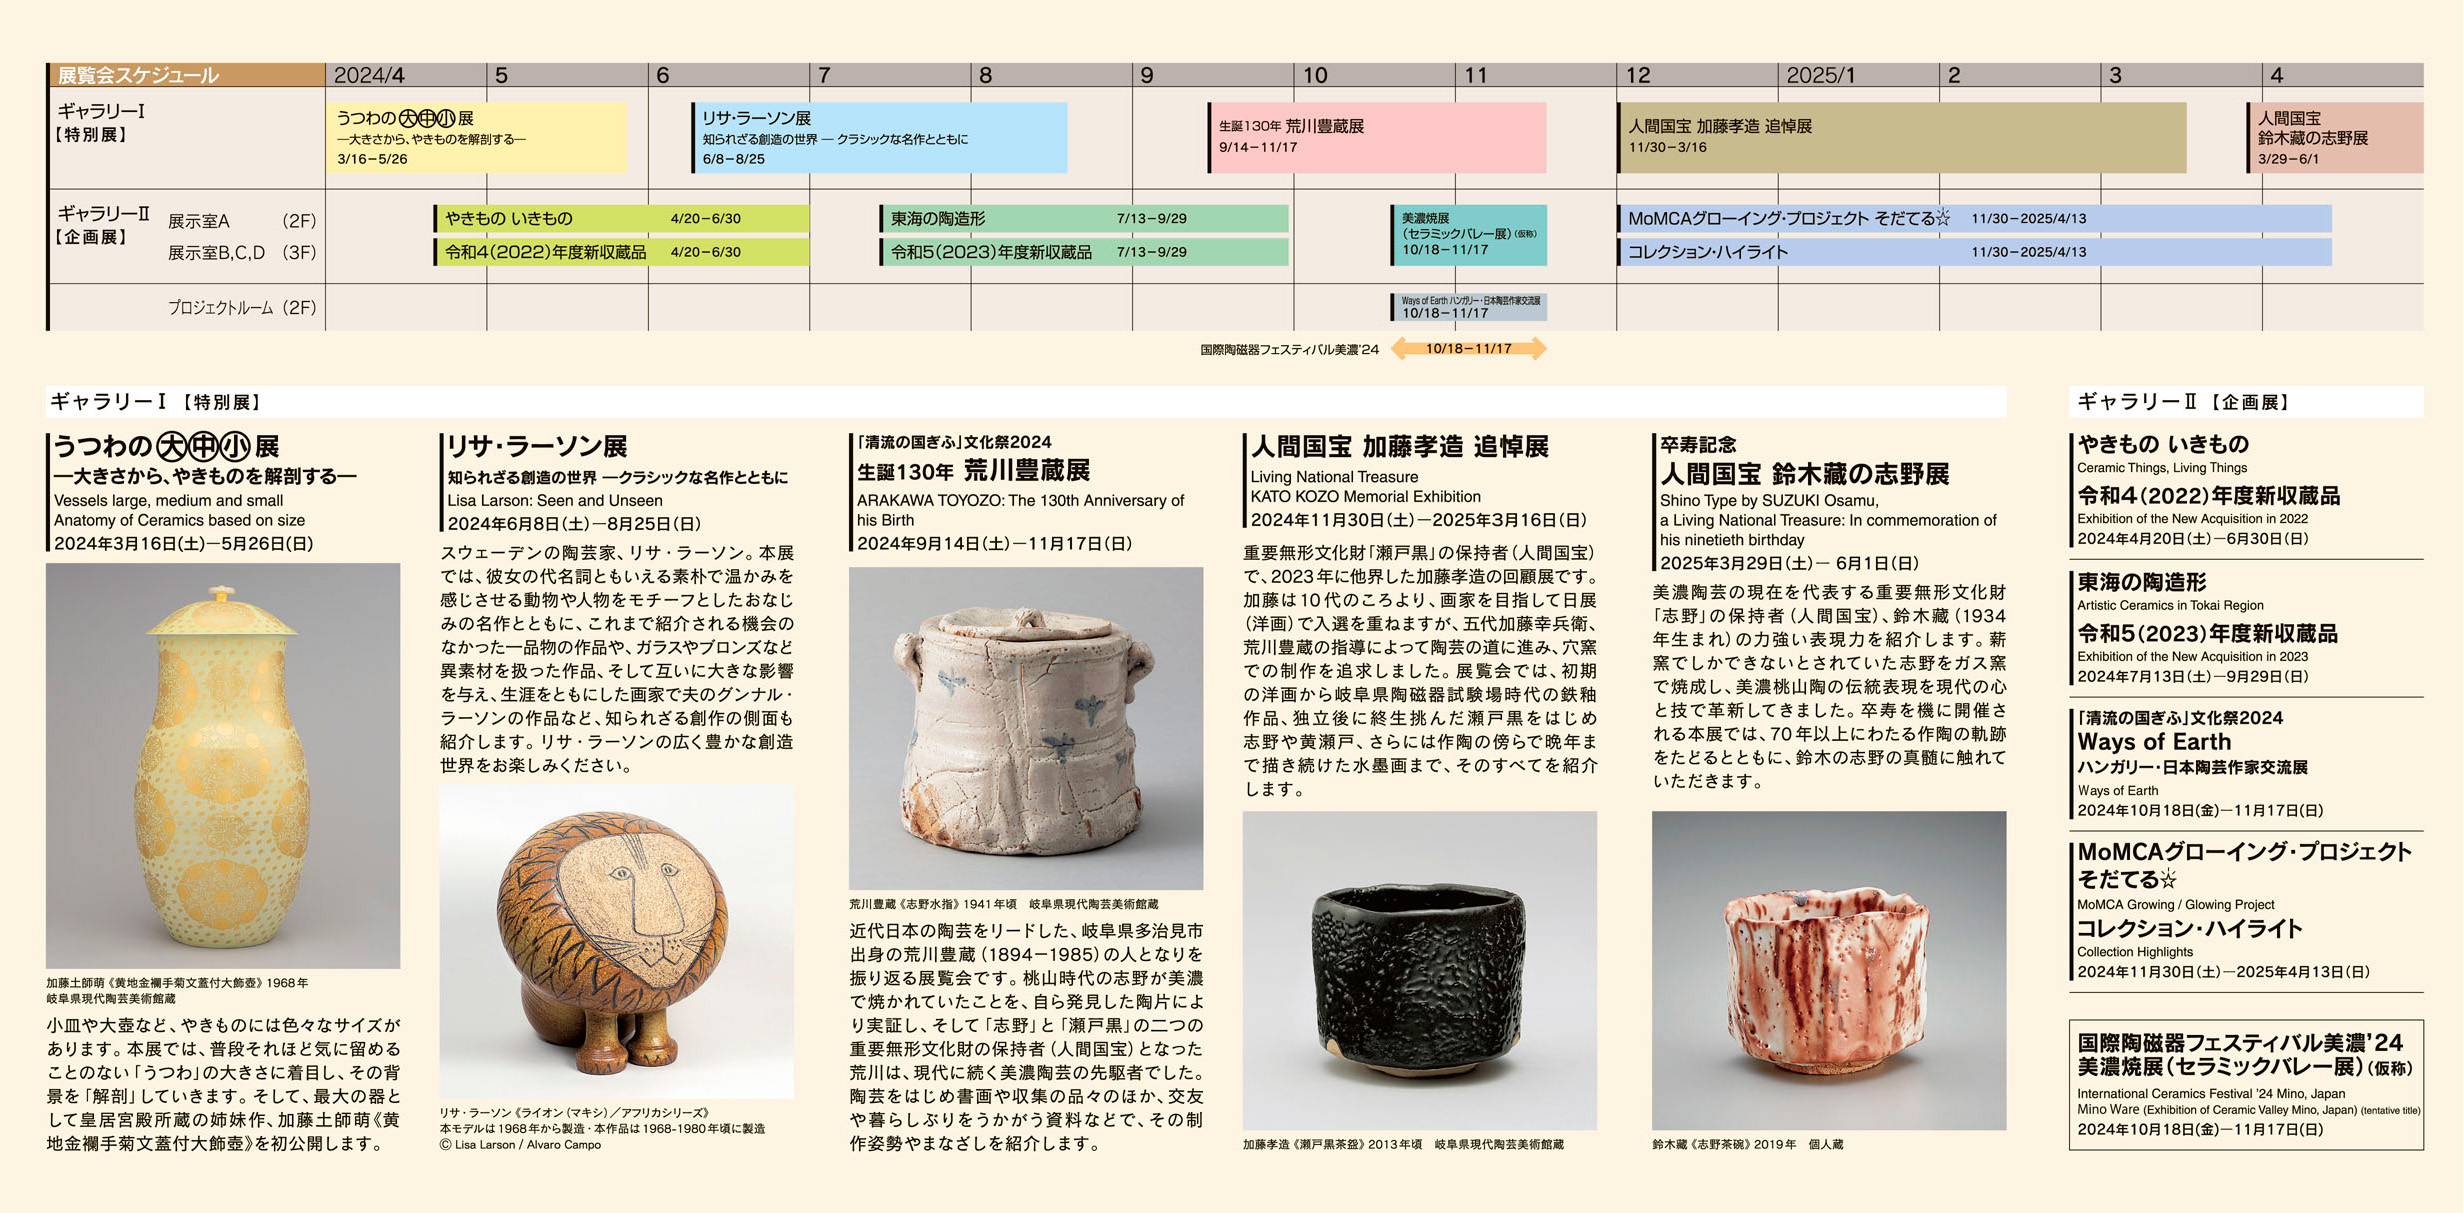Image resolution: width=2464 pixels, height=1213 pixels.
Task: Click the やきもの いきもの green schedule bar
Action: (x=621, y=218)
